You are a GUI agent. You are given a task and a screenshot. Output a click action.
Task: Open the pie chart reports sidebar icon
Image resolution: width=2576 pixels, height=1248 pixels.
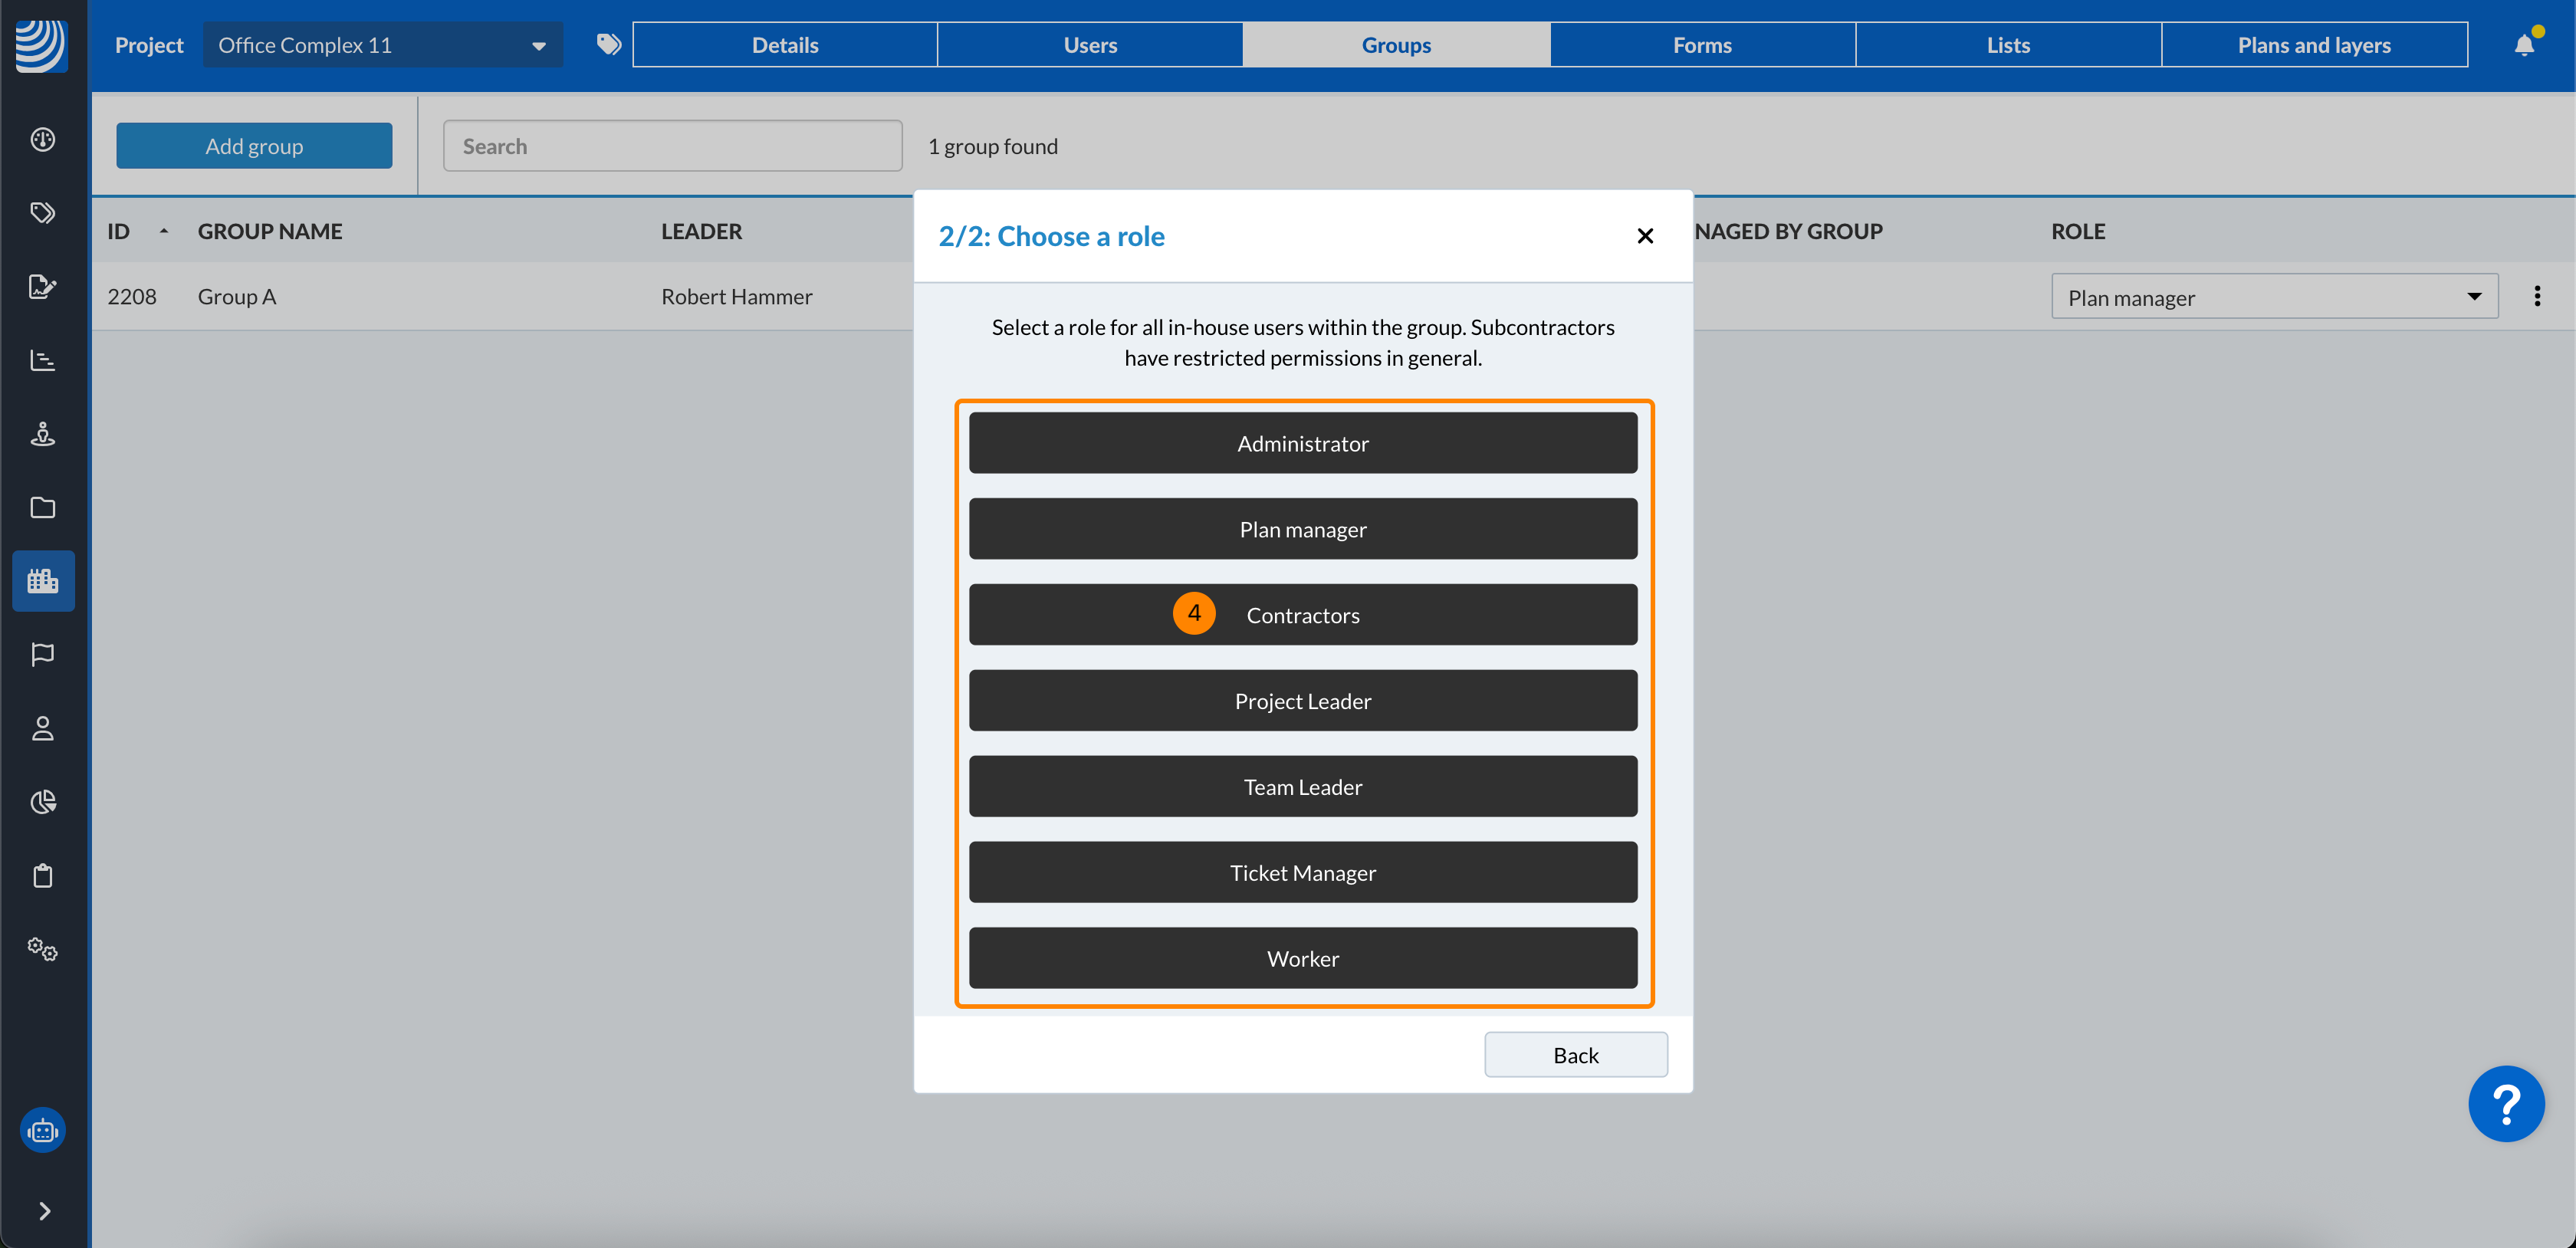click(43, 802)
